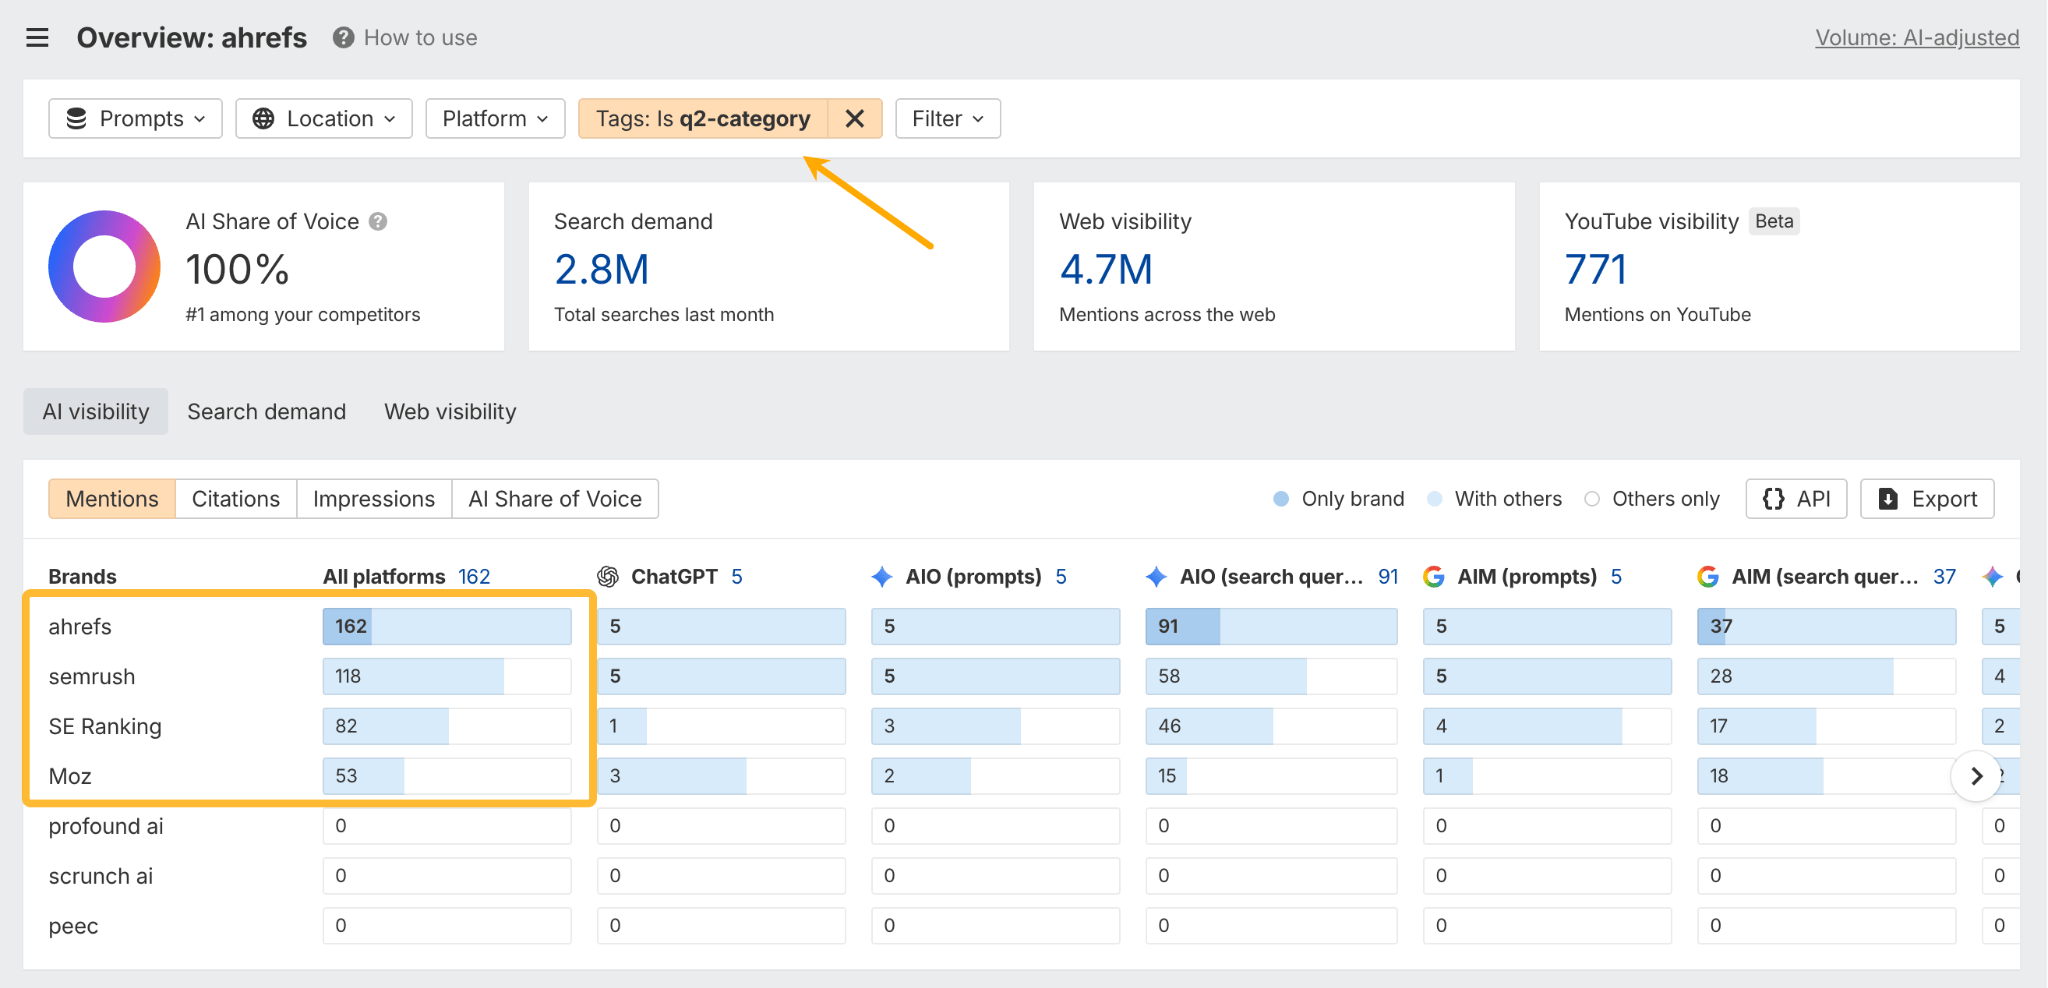Select the AI Share of Voice tab
Viewport: 2048px width, 988px height.
coord(555,499)
